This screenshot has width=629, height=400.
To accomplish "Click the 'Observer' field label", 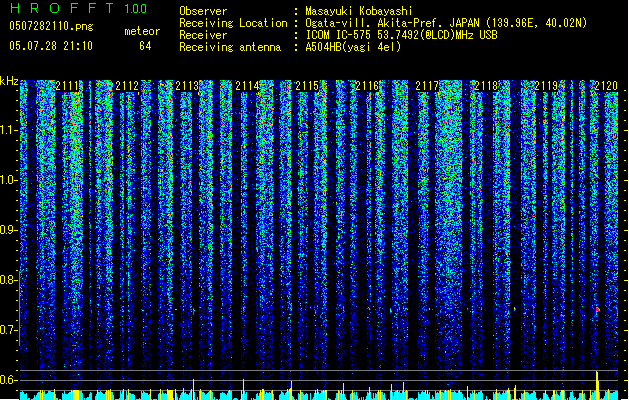I will 203,11.
